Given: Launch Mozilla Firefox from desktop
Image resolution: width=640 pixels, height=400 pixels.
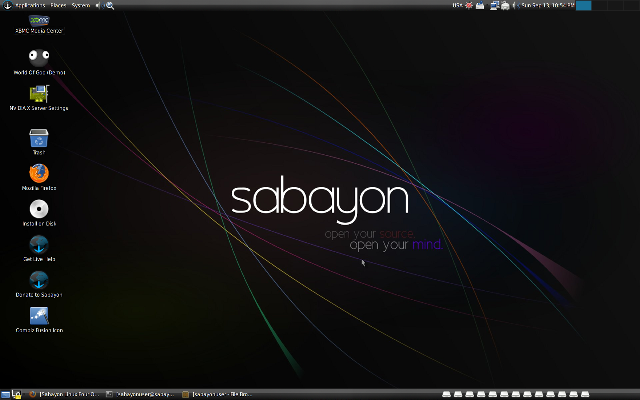Looking at the screenshot, I should click(x=39, y=173).
